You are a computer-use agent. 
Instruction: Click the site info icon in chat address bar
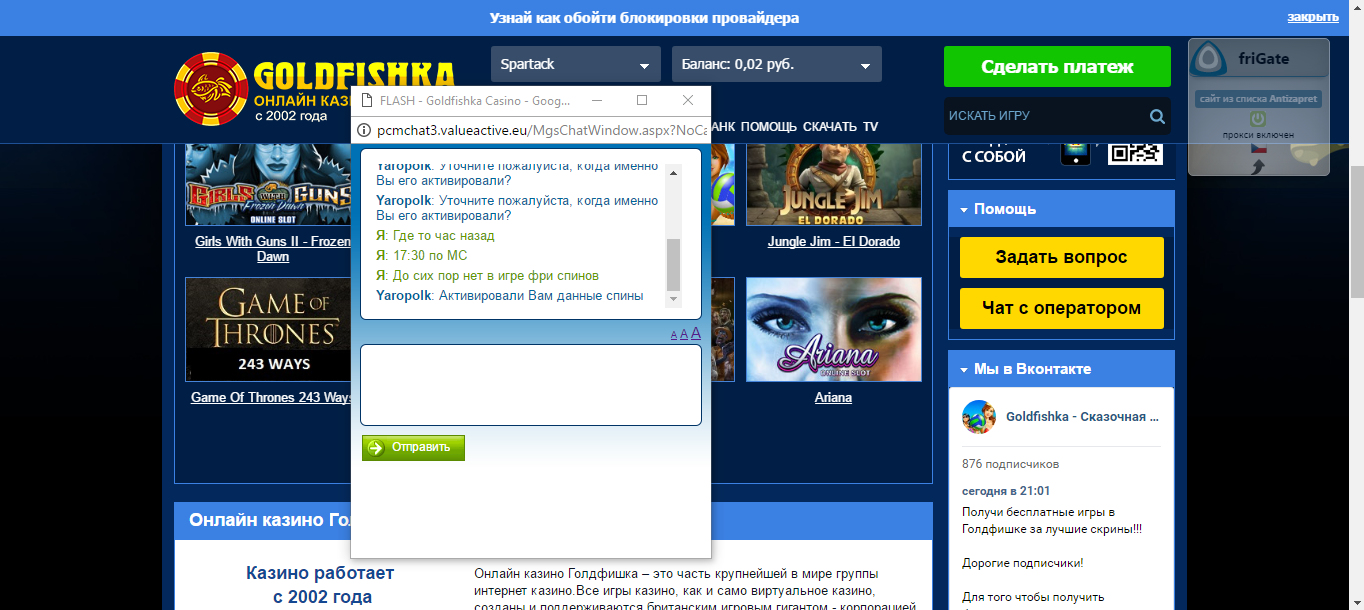[x=365, y=128]
